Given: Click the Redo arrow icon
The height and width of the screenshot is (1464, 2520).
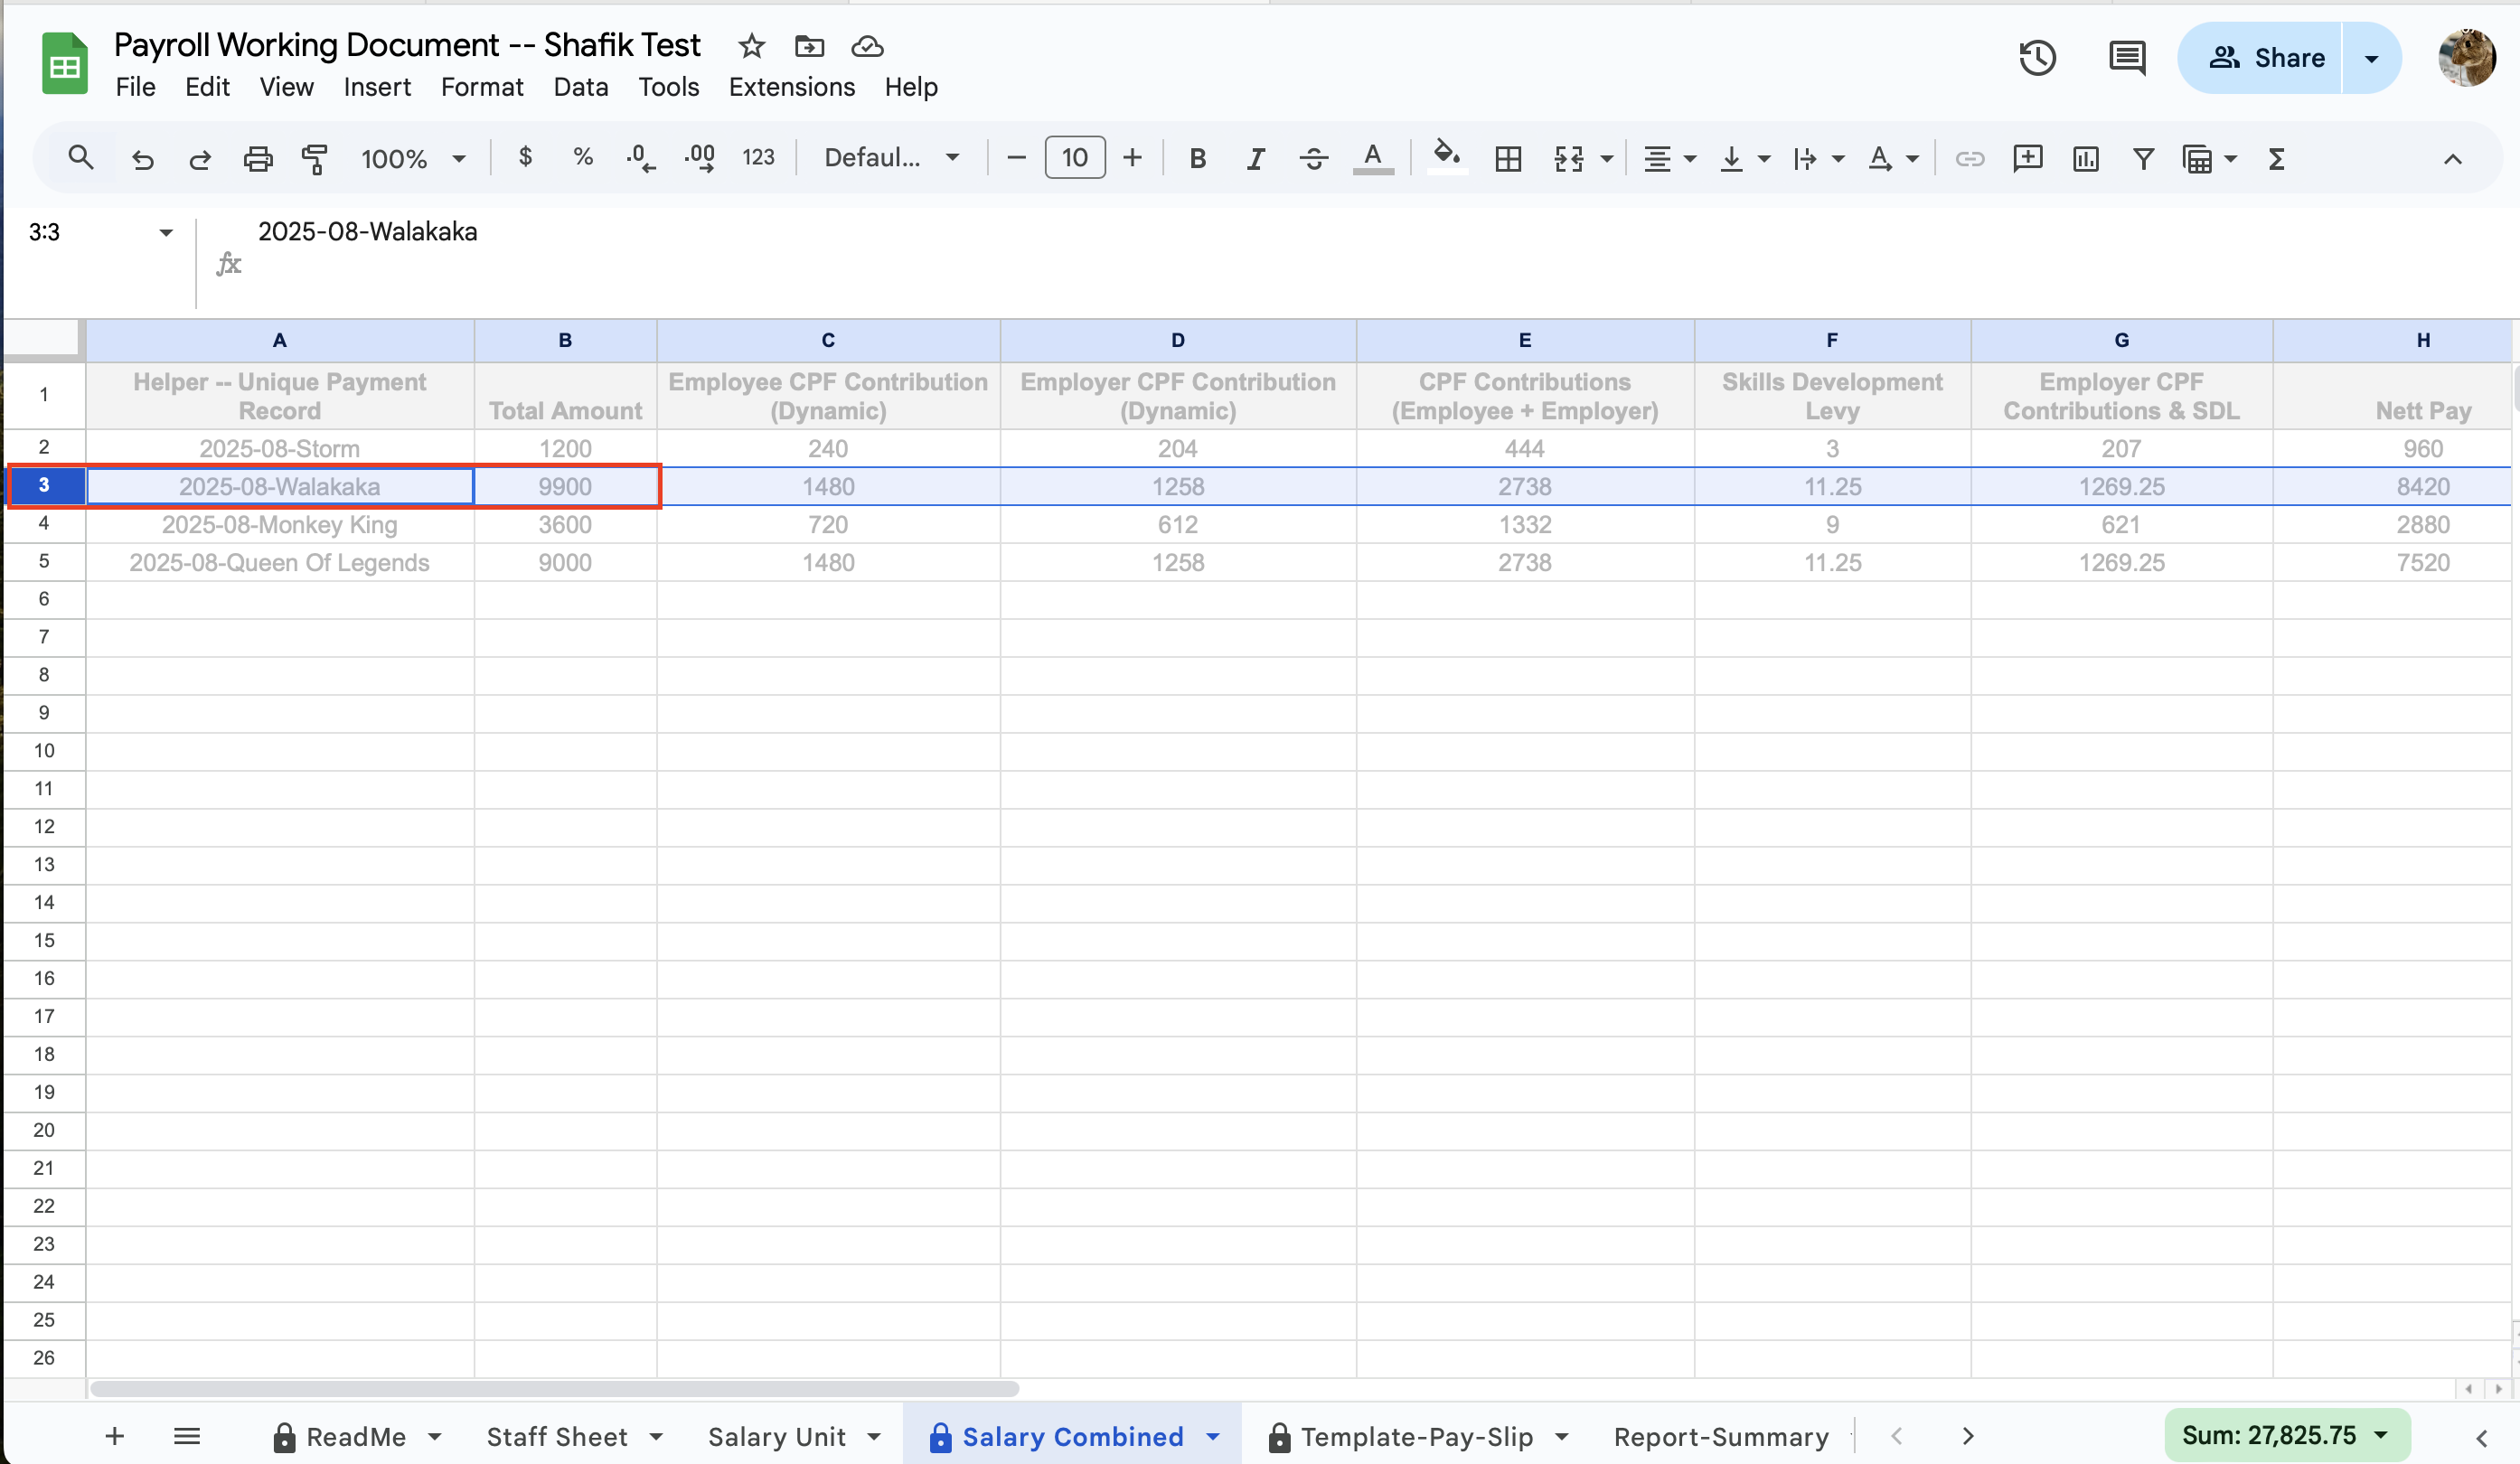Looking at the screenshot, I should point(200,158).
